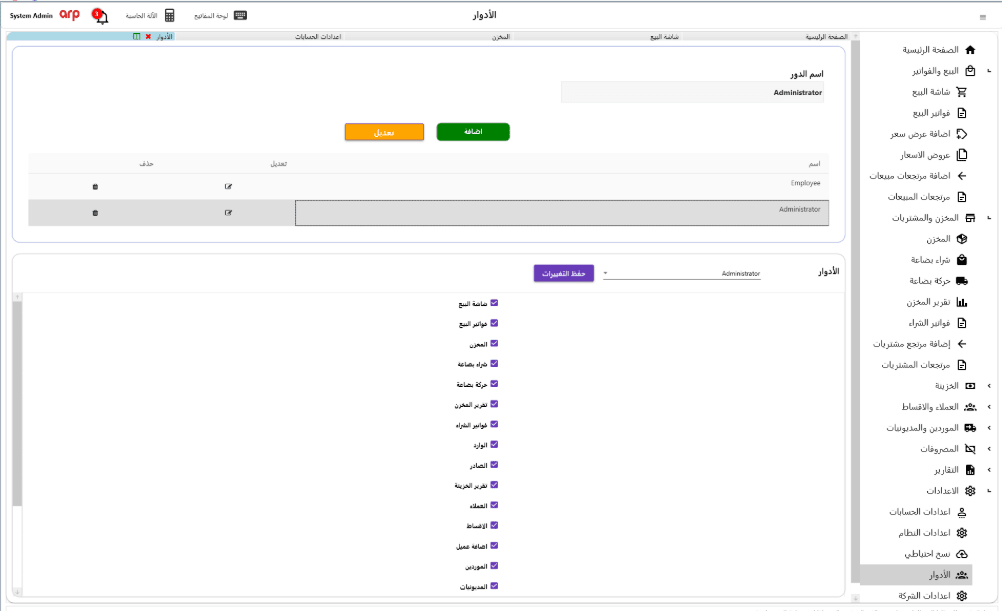This screenshot has height=611, width=1002.
Task: Switch to the شاشة البيع tab in tab strip
Action: (x=665, y=37)
